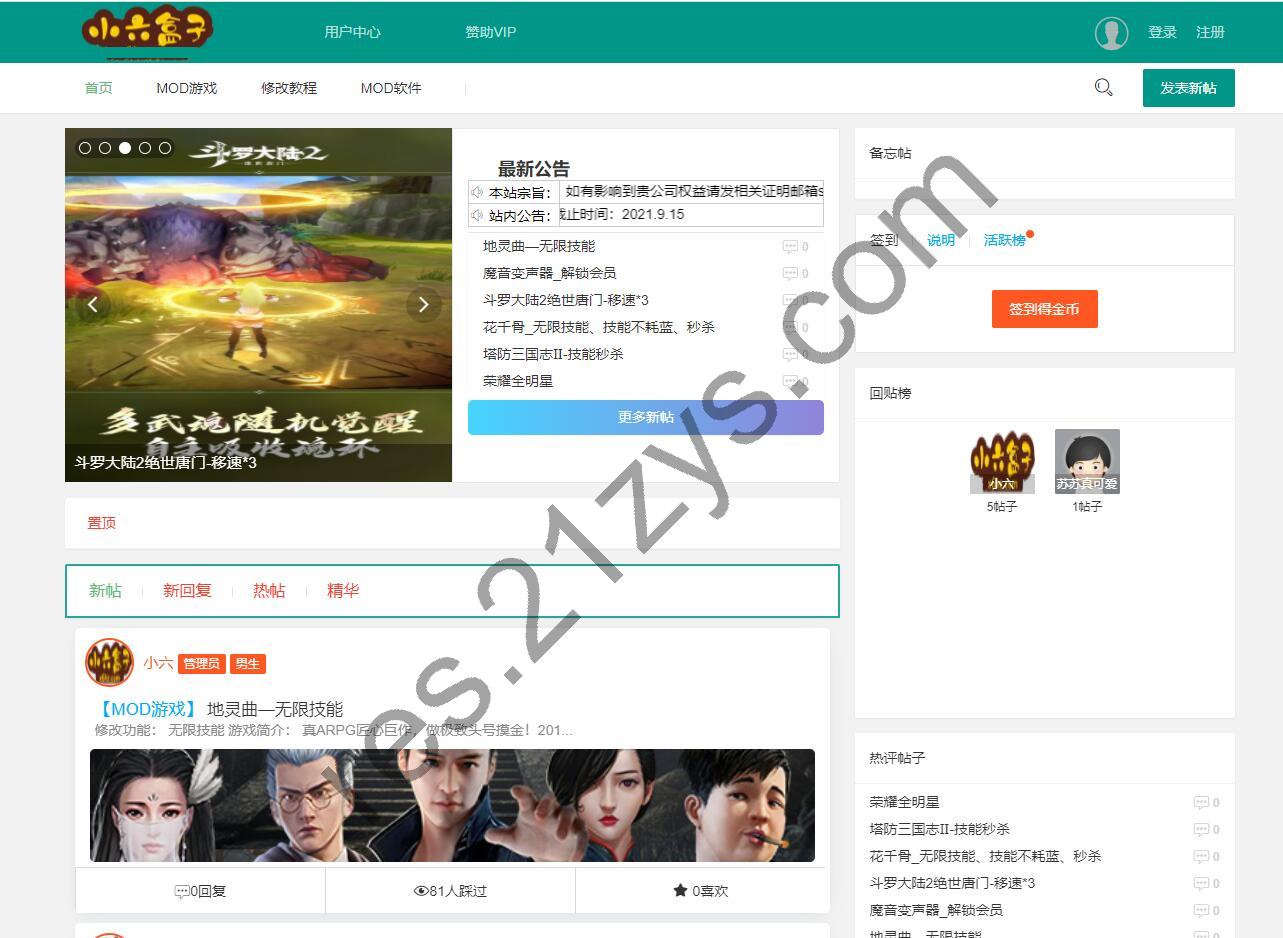Open 荣耀全明星 in 热评帖子 list
The width and height of the screenshot is (1283, 938).
(x=905, y=802)
